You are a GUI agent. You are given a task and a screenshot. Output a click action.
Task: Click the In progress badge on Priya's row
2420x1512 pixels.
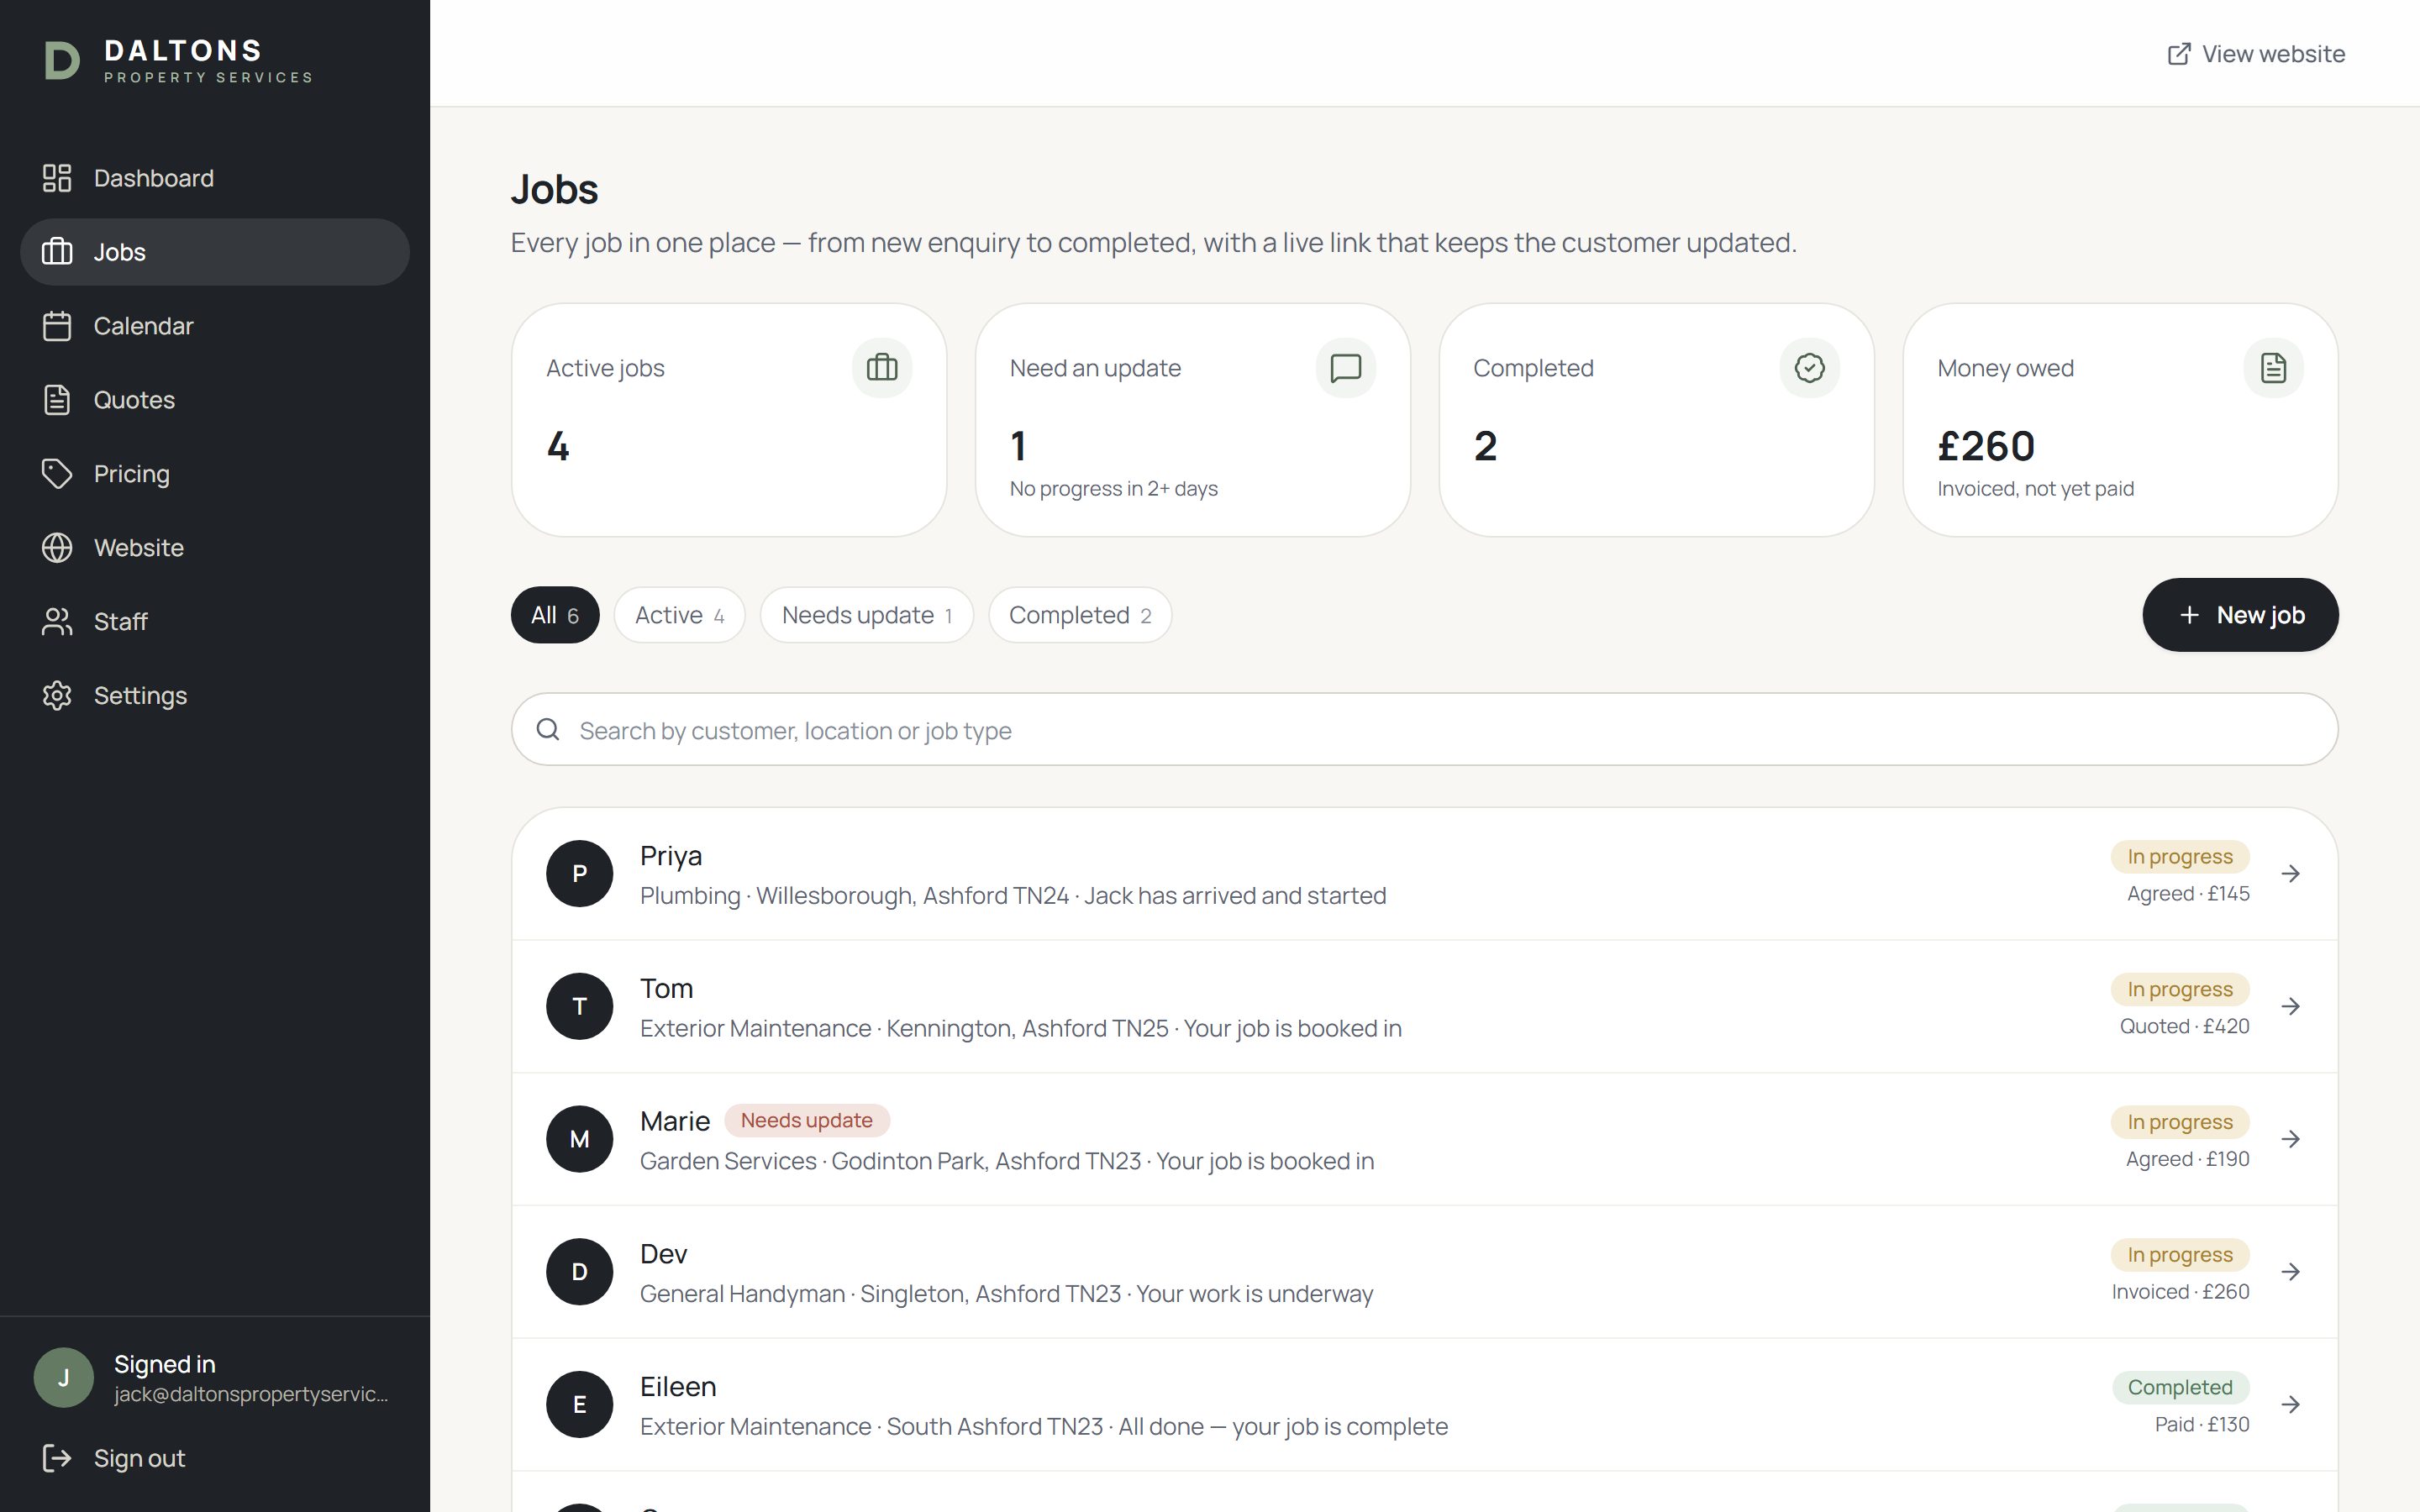pos(2180,857)
